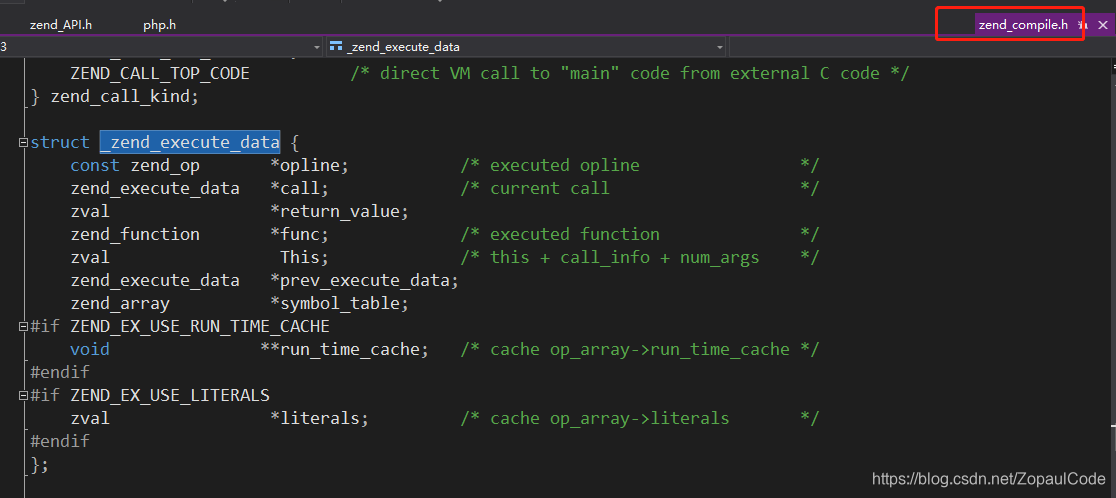
Task: Pin the zend_compile.h tab
Action: pos(1083,25)
